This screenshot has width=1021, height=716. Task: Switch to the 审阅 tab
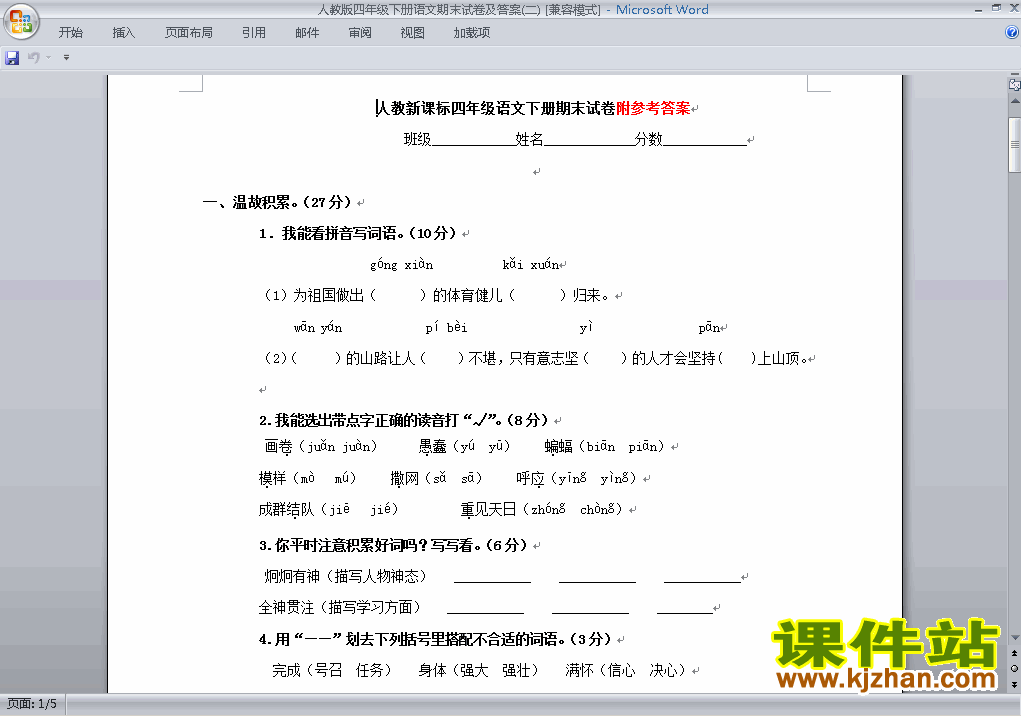click(360, 33)
